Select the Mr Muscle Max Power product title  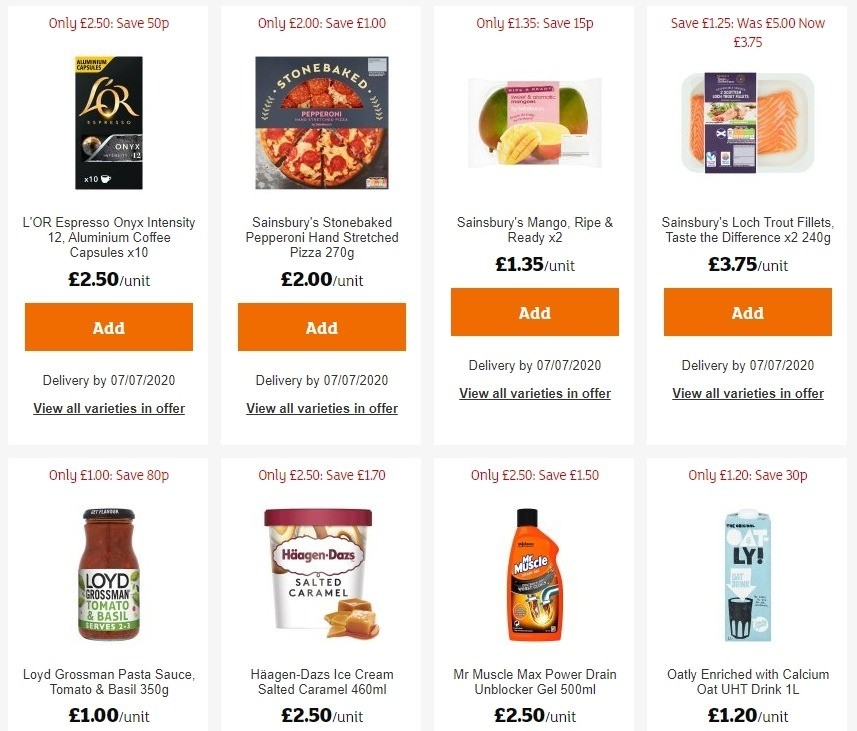point(534,682)
